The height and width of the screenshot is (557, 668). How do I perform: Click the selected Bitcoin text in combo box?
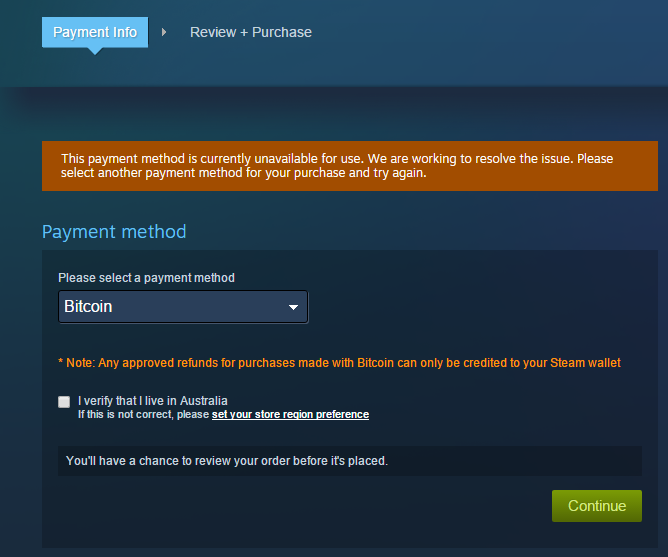point(88,307)
